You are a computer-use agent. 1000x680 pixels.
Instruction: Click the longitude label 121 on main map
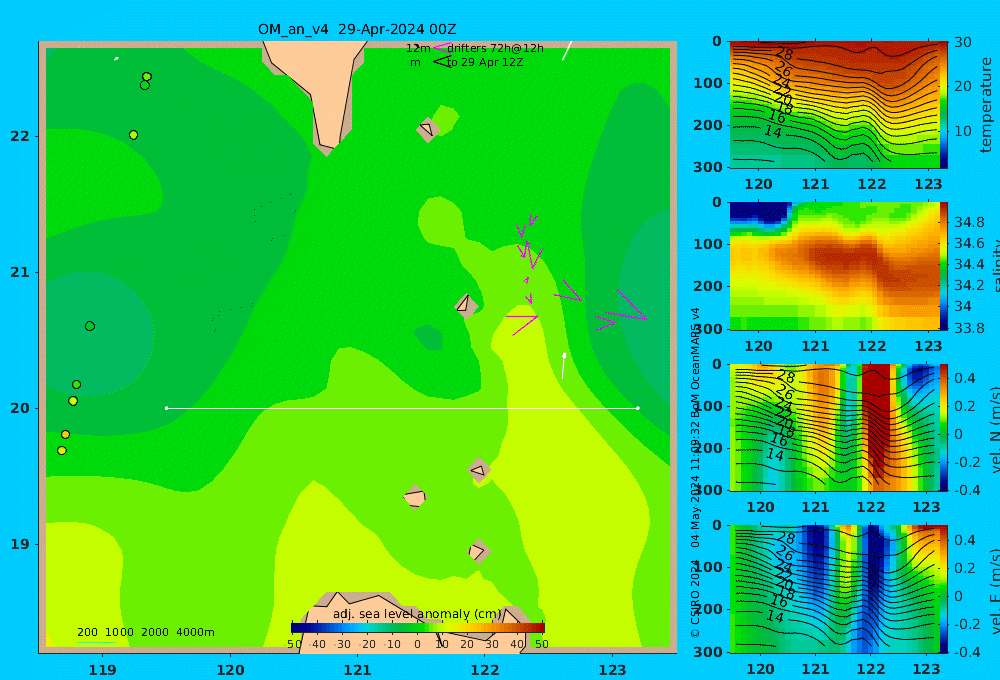[x=357, y=670]
